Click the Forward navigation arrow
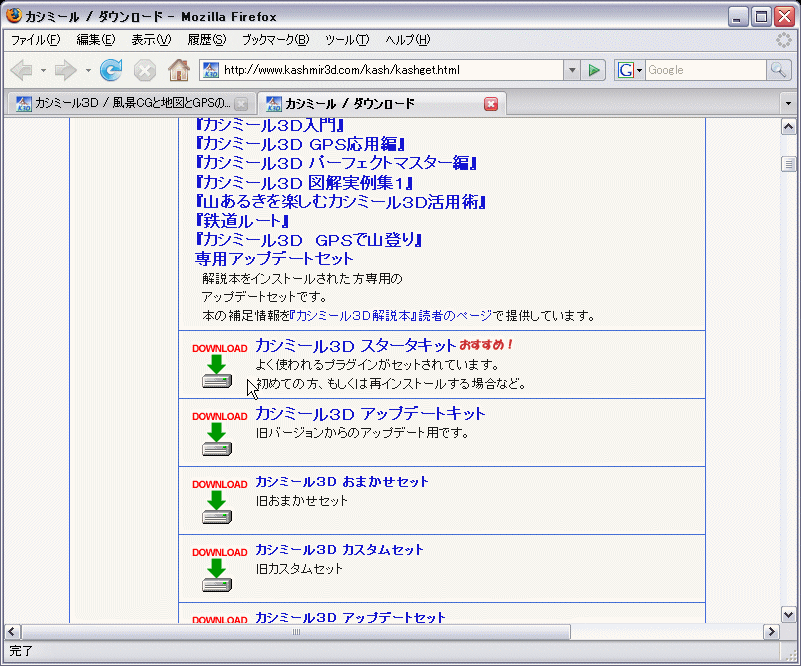801x666 pixels. 66,70
